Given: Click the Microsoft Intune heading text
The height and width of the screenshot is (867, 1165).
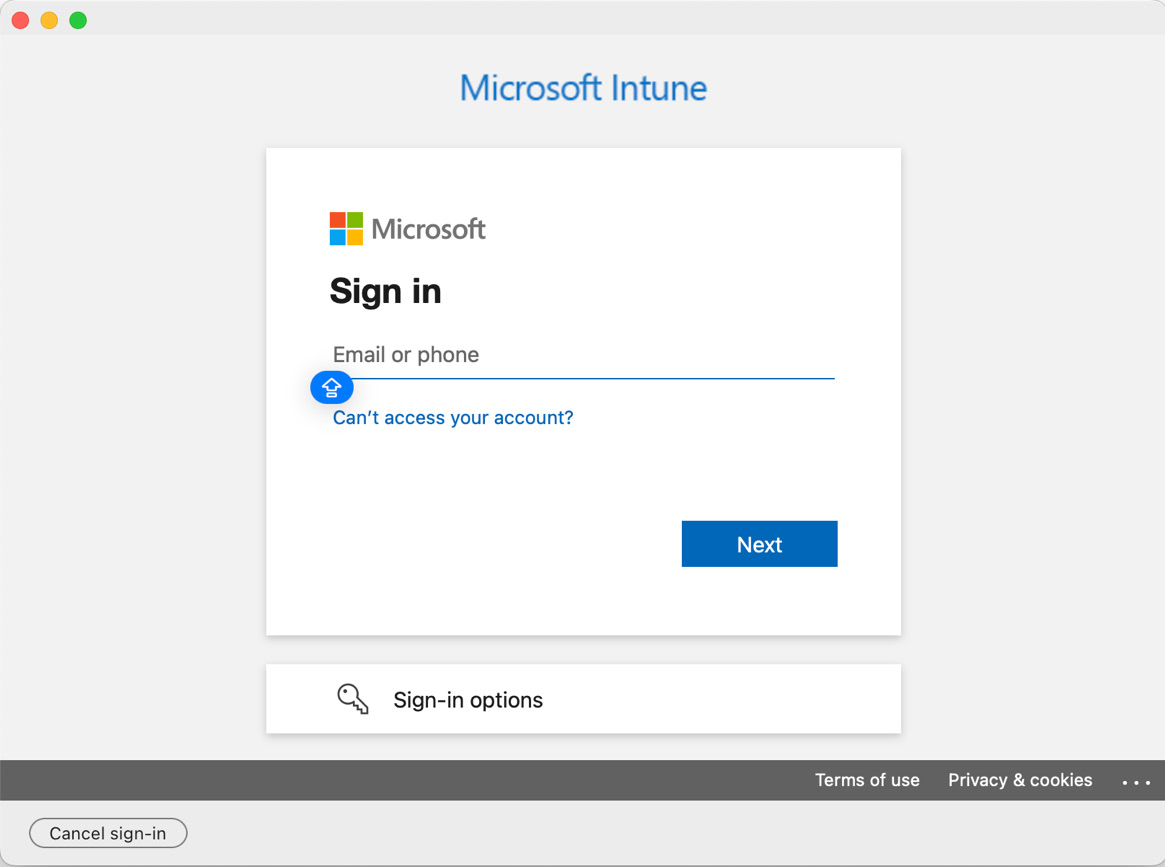Looking at the screenshot, I should click(x=583, y=88).
